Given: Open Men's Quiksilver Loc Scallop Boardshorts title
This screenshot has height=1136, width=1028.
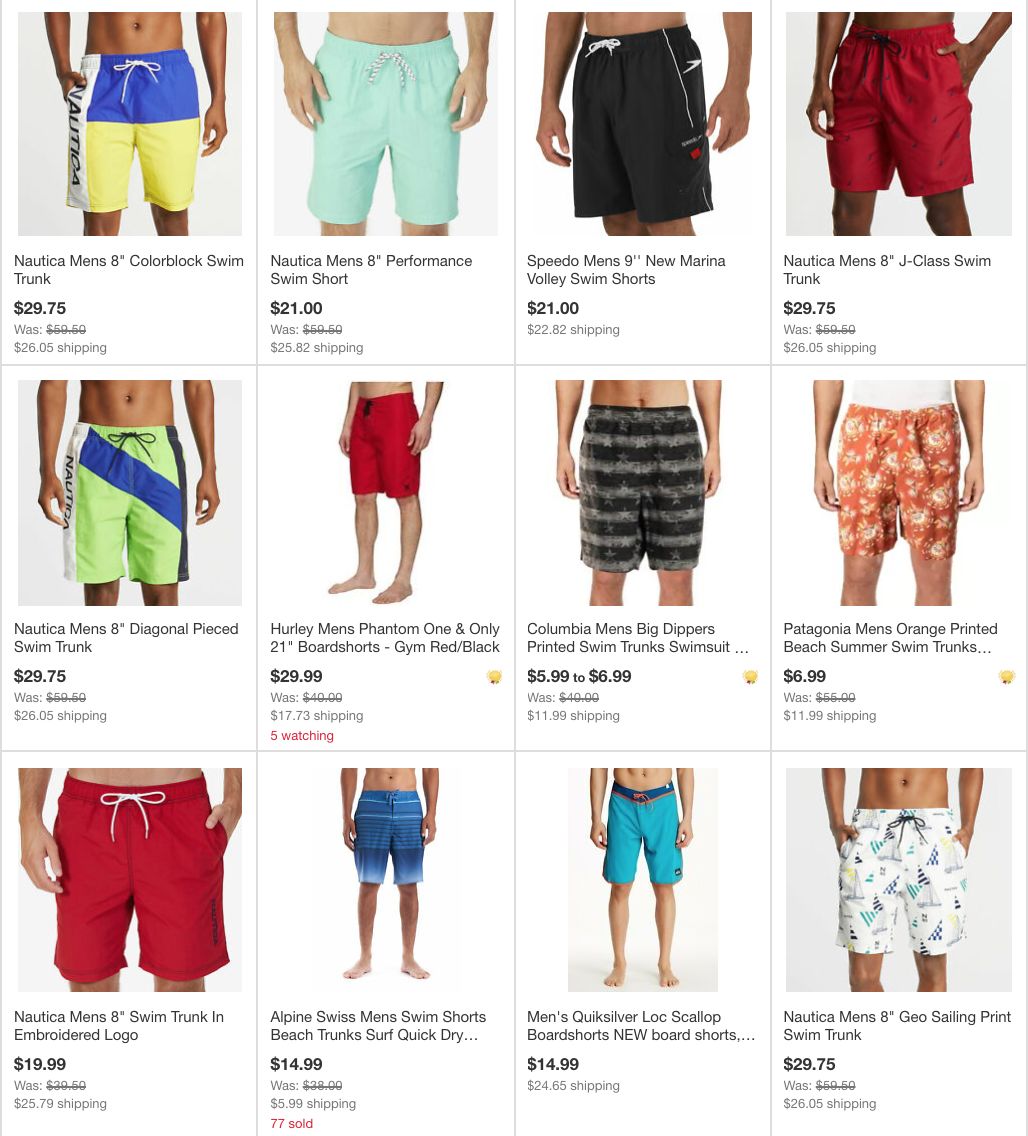Looking at the screenshot, I should [x=641, y=1026].
